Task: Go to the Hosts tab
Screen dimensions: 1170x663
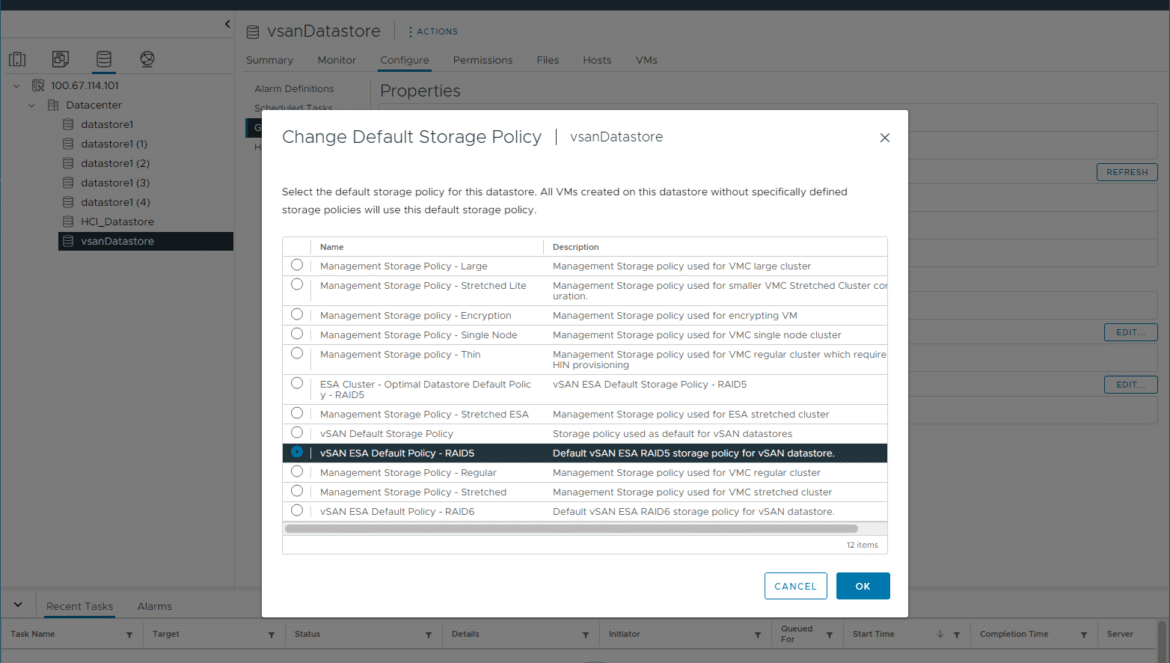Action: tap(597, 60)
